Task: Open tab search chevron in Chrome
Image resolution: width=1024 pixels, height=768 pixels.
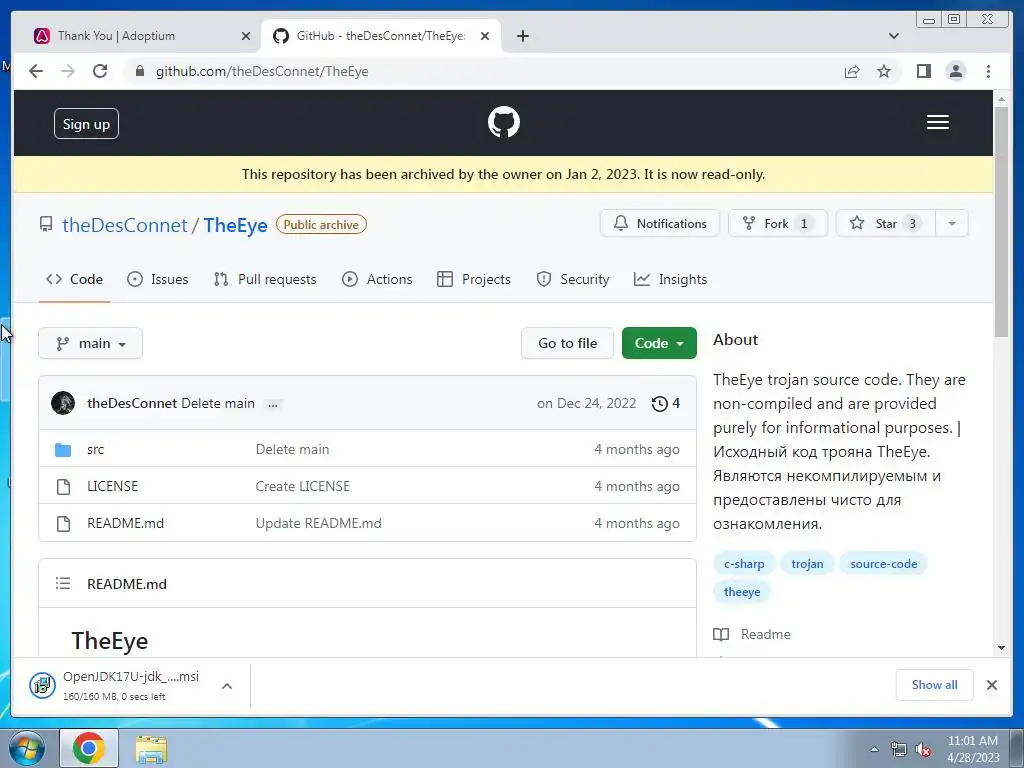Action: tap(894, 36)
